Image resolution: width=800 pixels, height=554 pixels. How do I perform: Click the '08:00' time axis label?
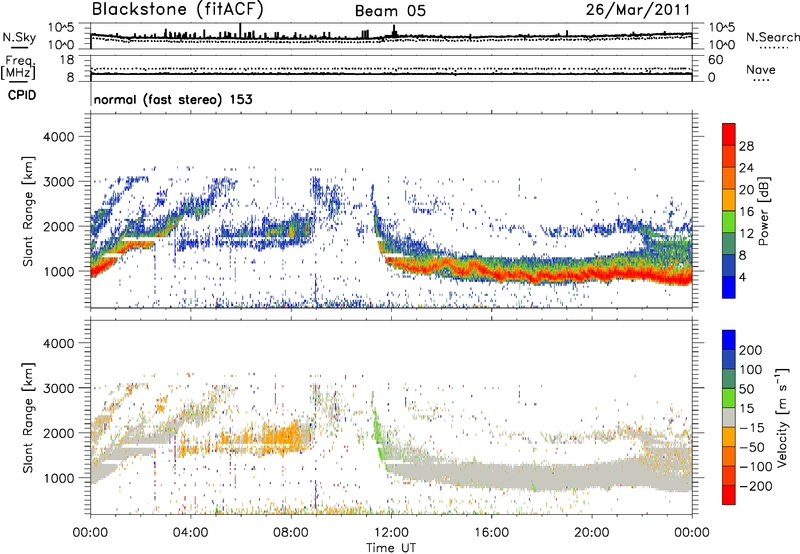pyautogui.click(x=291, y=533)
